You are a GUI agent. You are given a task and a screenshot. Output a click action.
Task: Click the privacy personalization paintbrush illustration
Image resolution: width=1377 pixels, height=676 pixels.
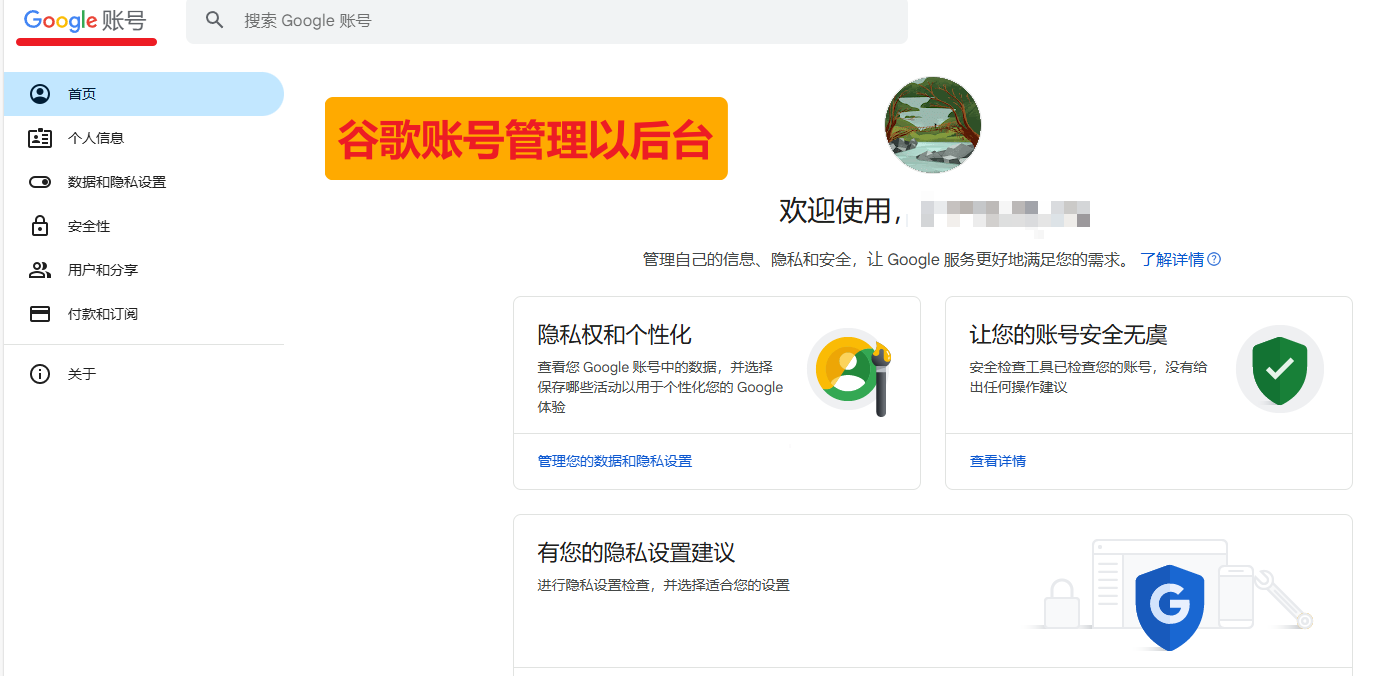tap(849, 371)
